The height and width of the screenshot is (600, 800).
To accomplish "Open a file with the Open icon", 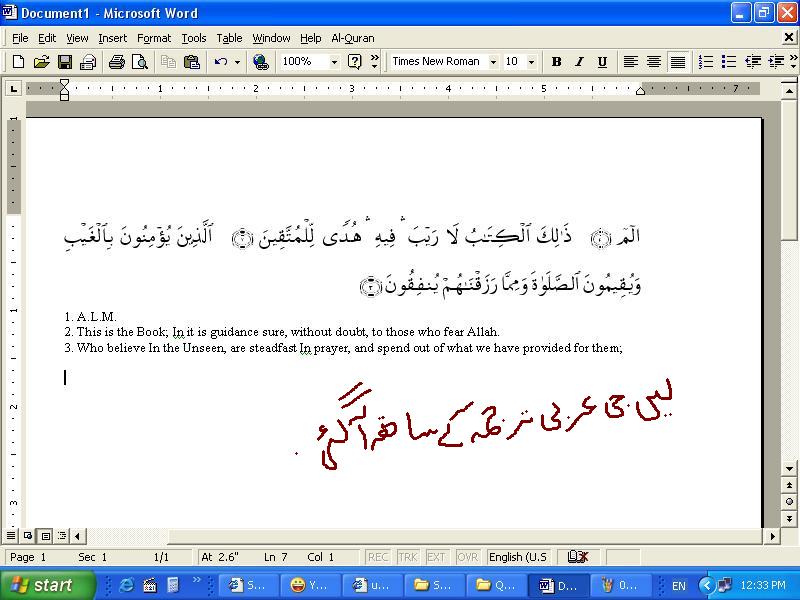I will coord(41,62).
